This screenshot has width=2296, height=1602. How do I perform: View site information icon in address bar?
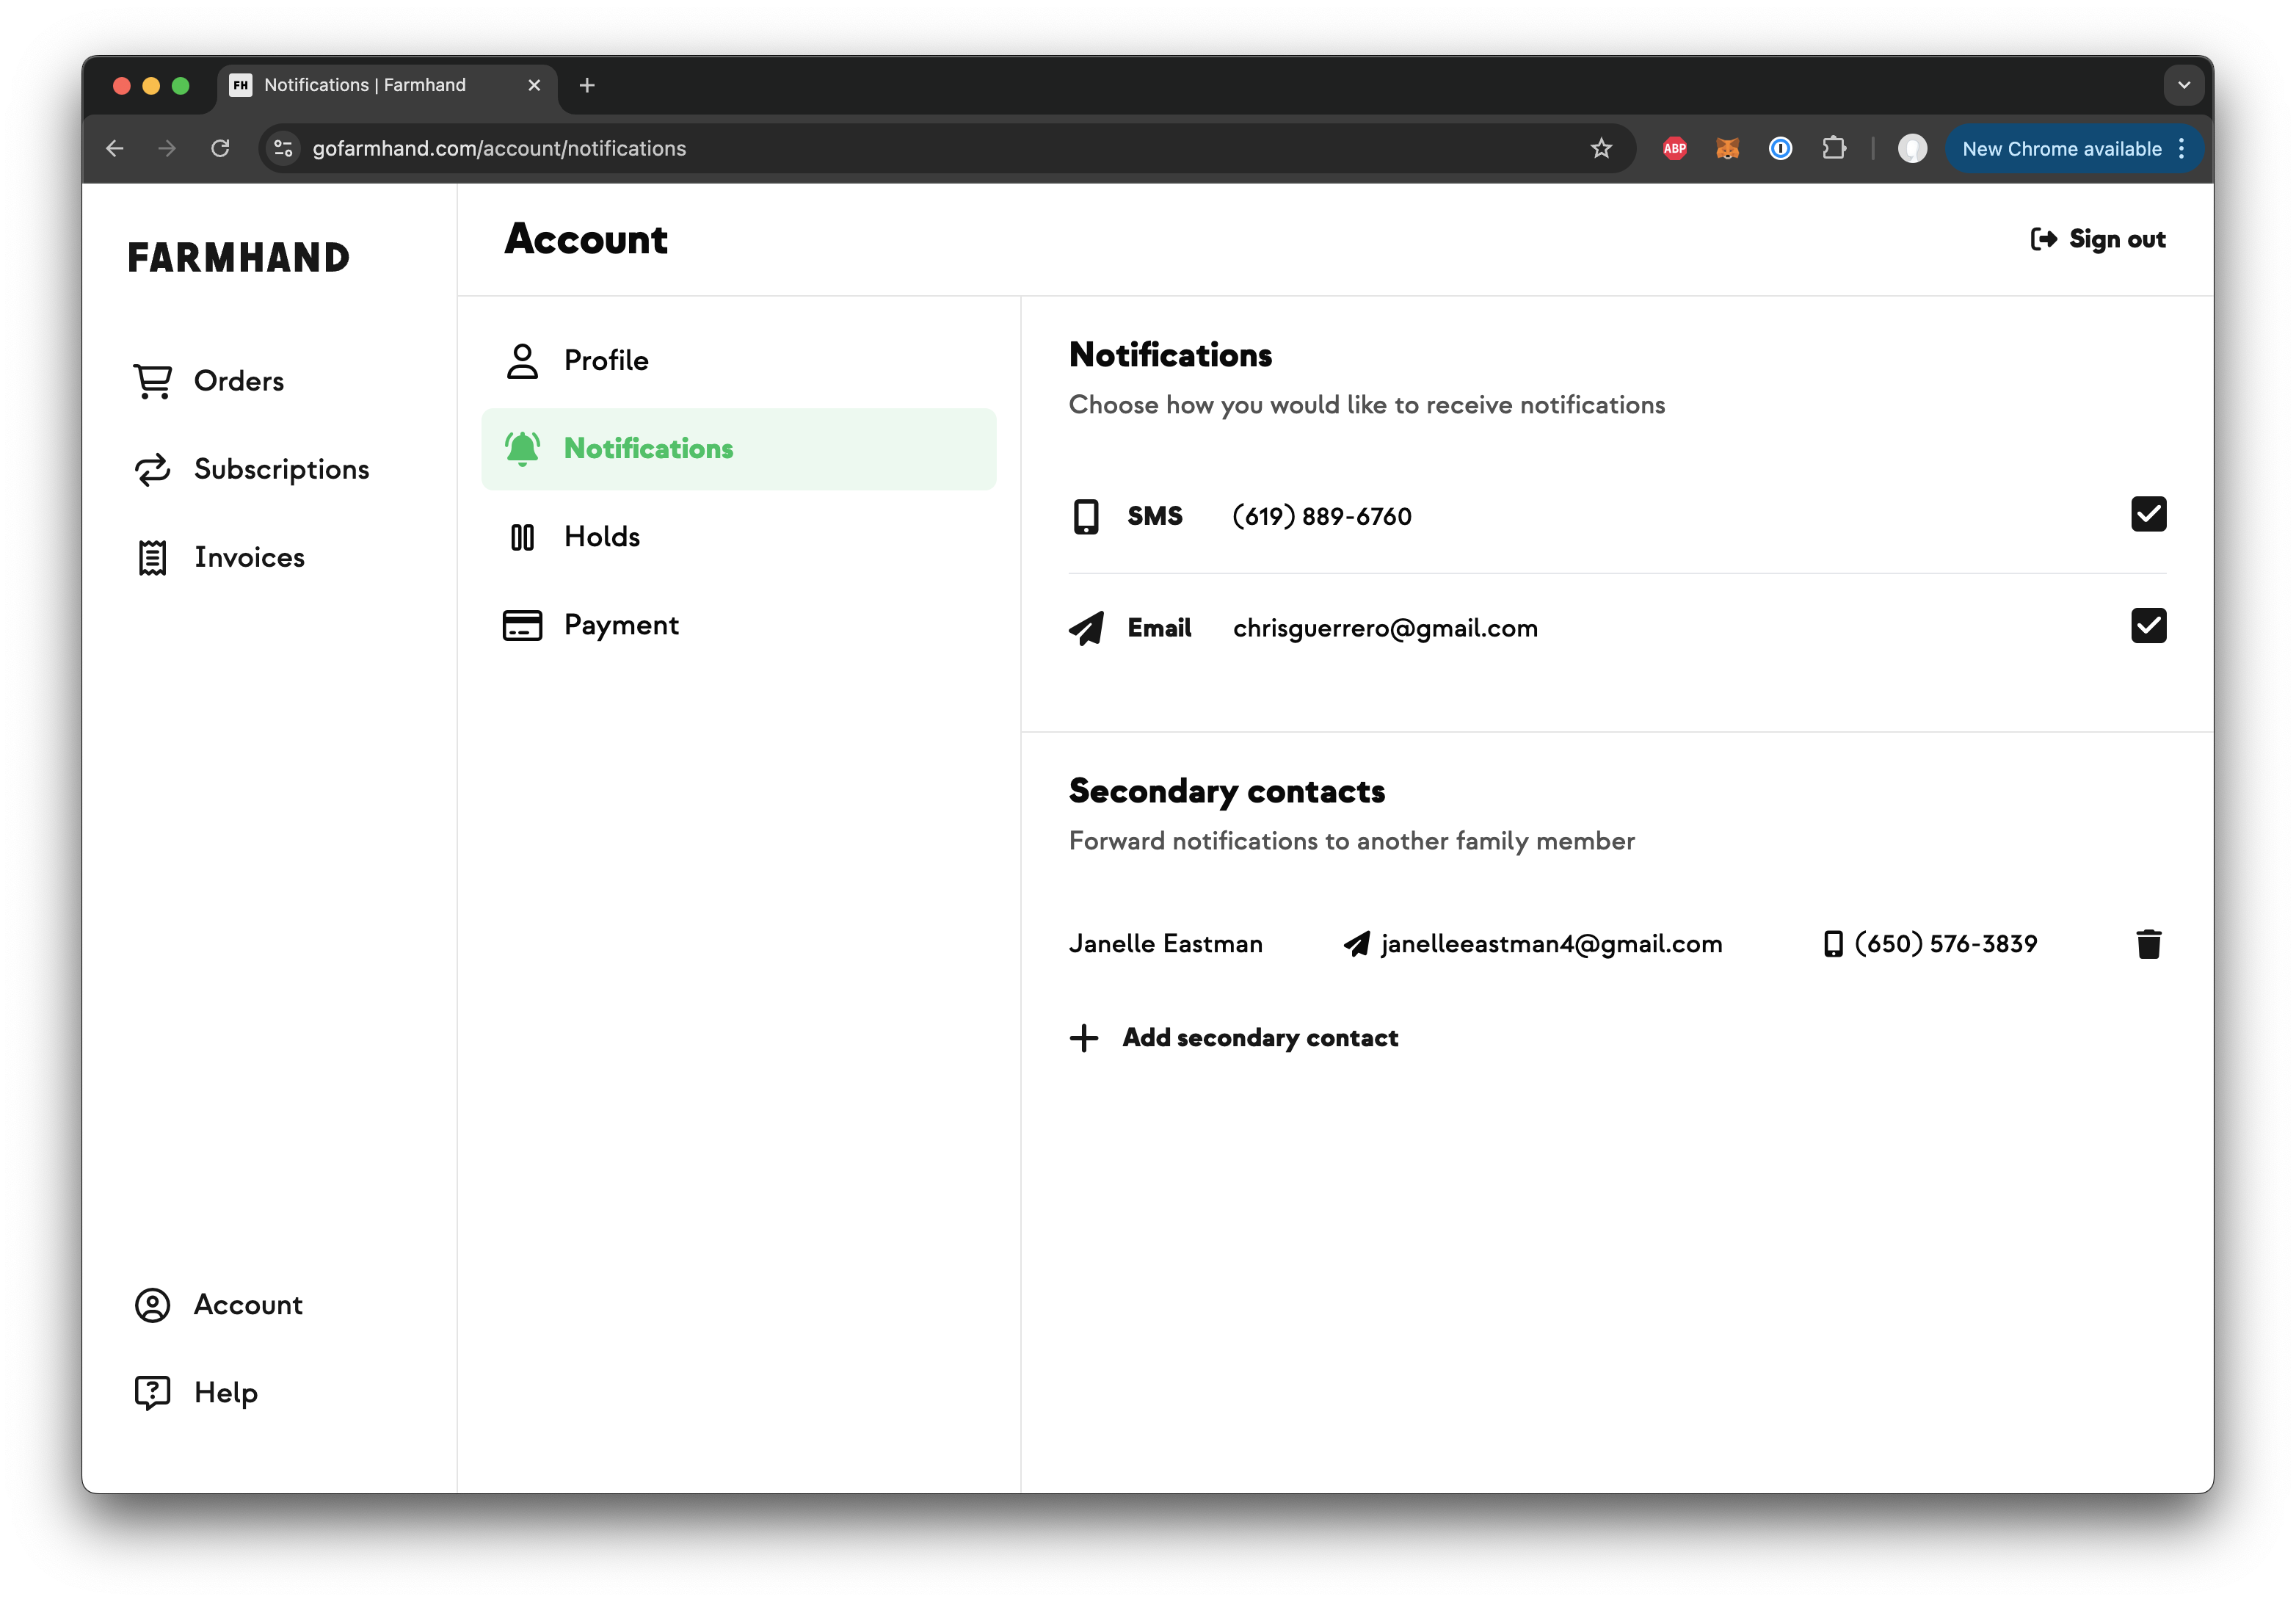click(284, 149)
